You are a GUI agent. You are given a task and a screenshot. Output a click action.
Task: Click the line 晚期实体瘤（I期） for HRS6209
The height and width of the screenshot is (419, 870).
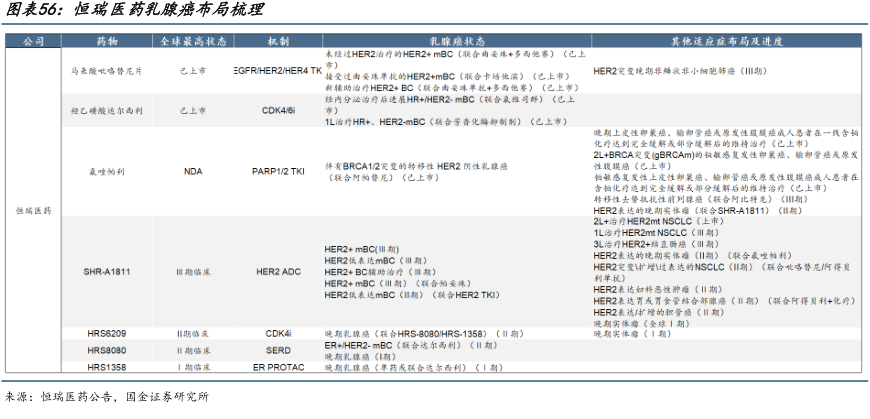pos(633,334)
